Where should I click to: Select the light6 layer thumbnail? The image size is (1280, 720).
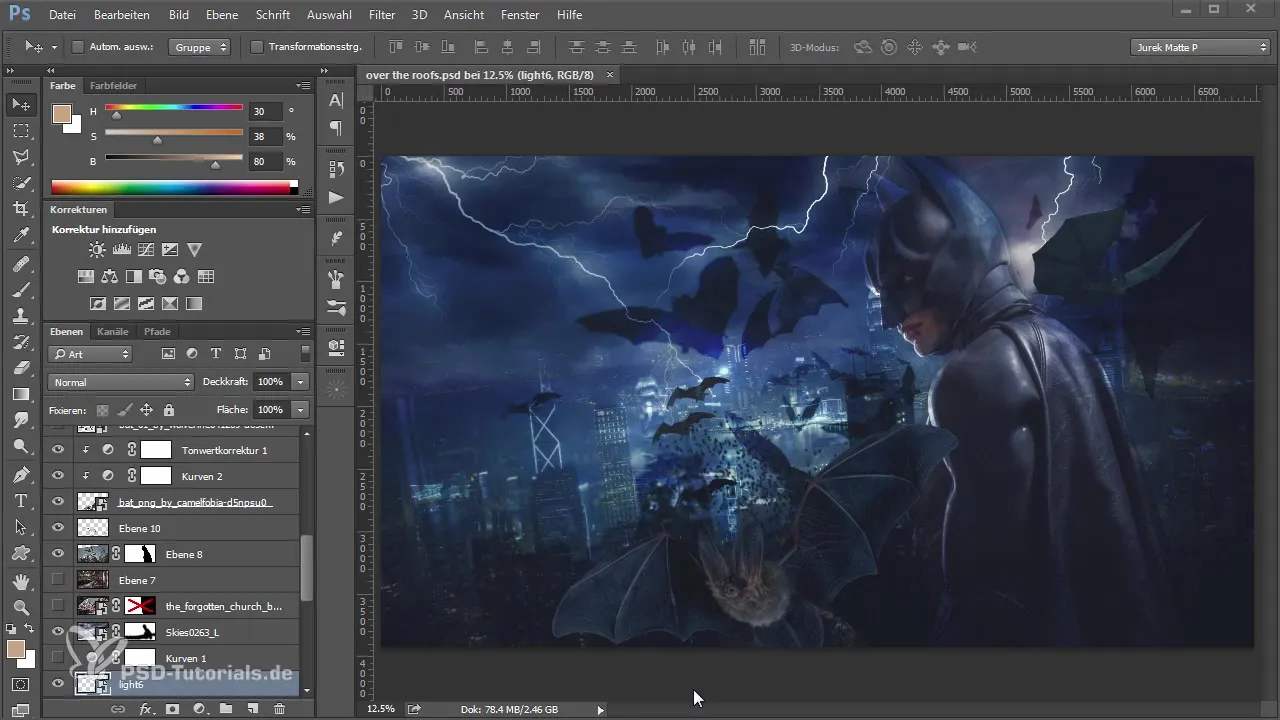pyautogui.click(x=92, y=684)
